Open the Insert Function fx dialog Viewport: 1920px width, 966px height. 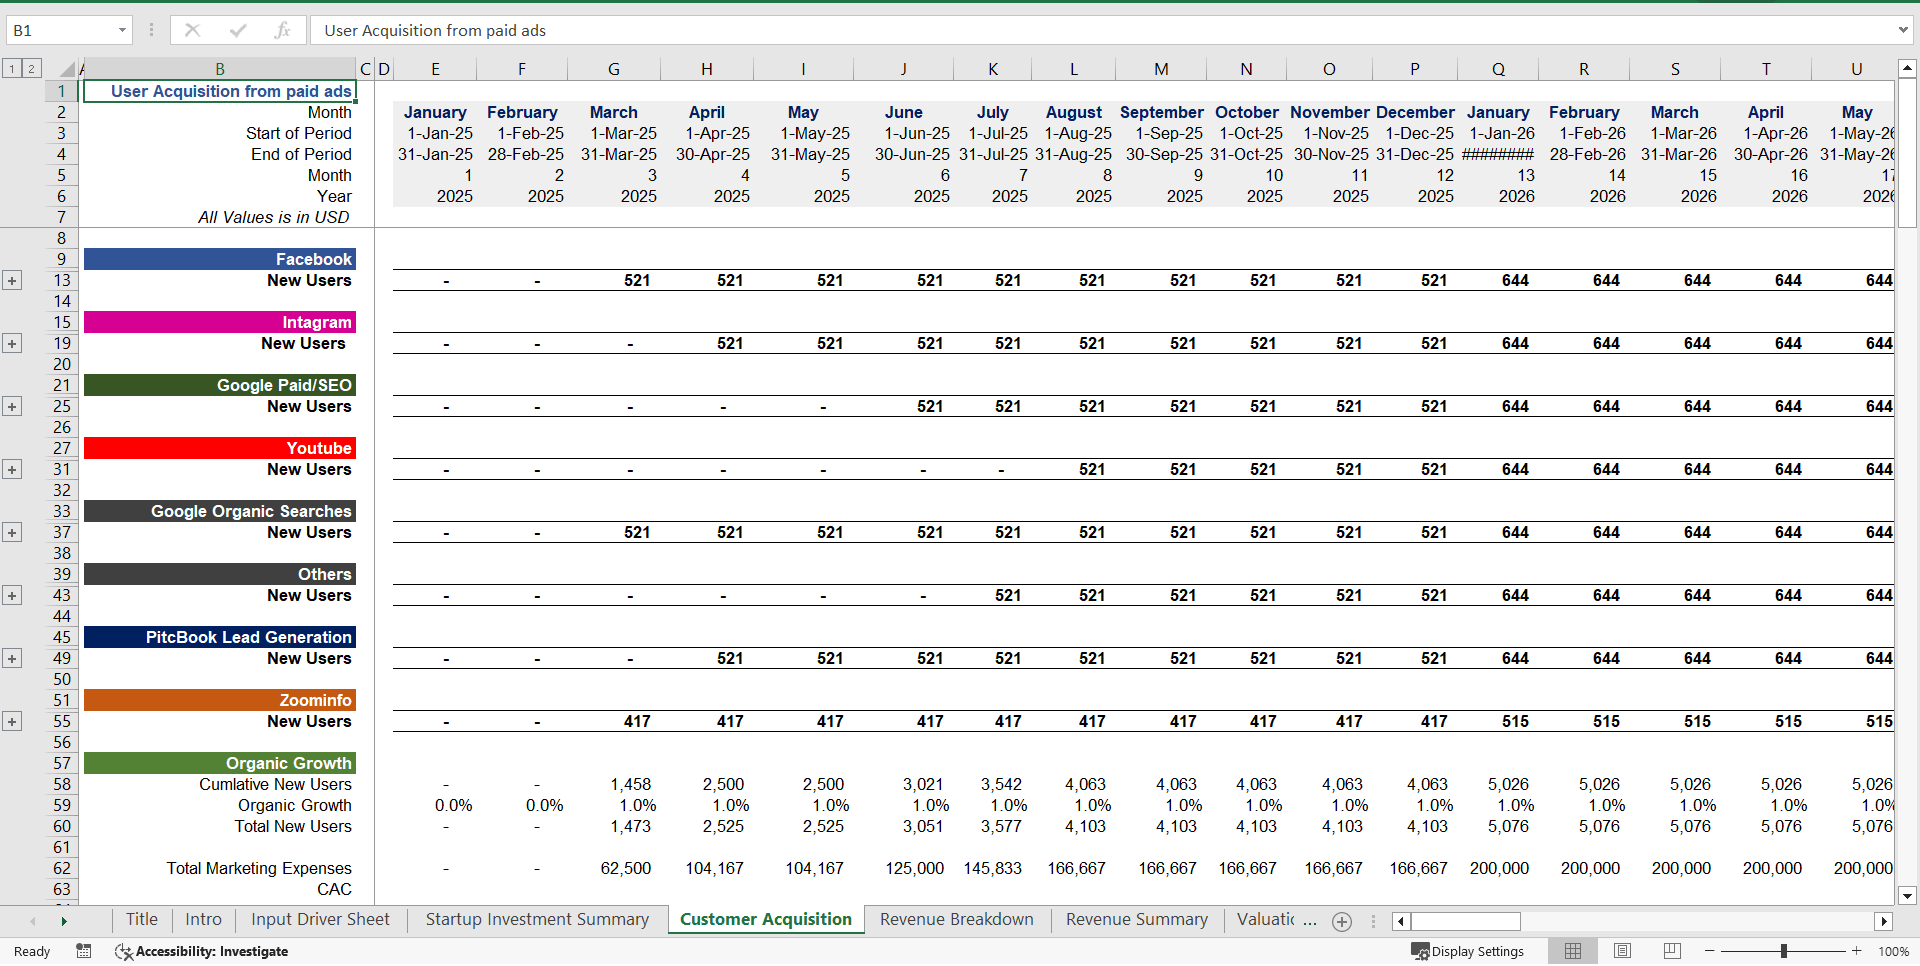tap(282, 30)
